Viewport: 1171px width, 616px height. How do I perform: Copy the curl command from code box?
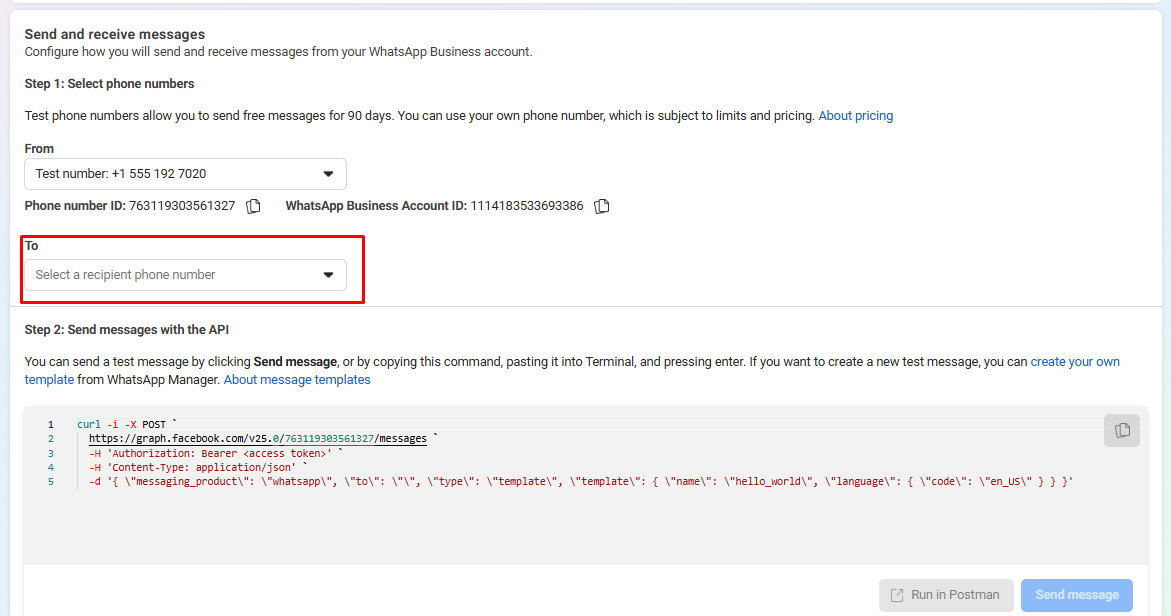1122,431
